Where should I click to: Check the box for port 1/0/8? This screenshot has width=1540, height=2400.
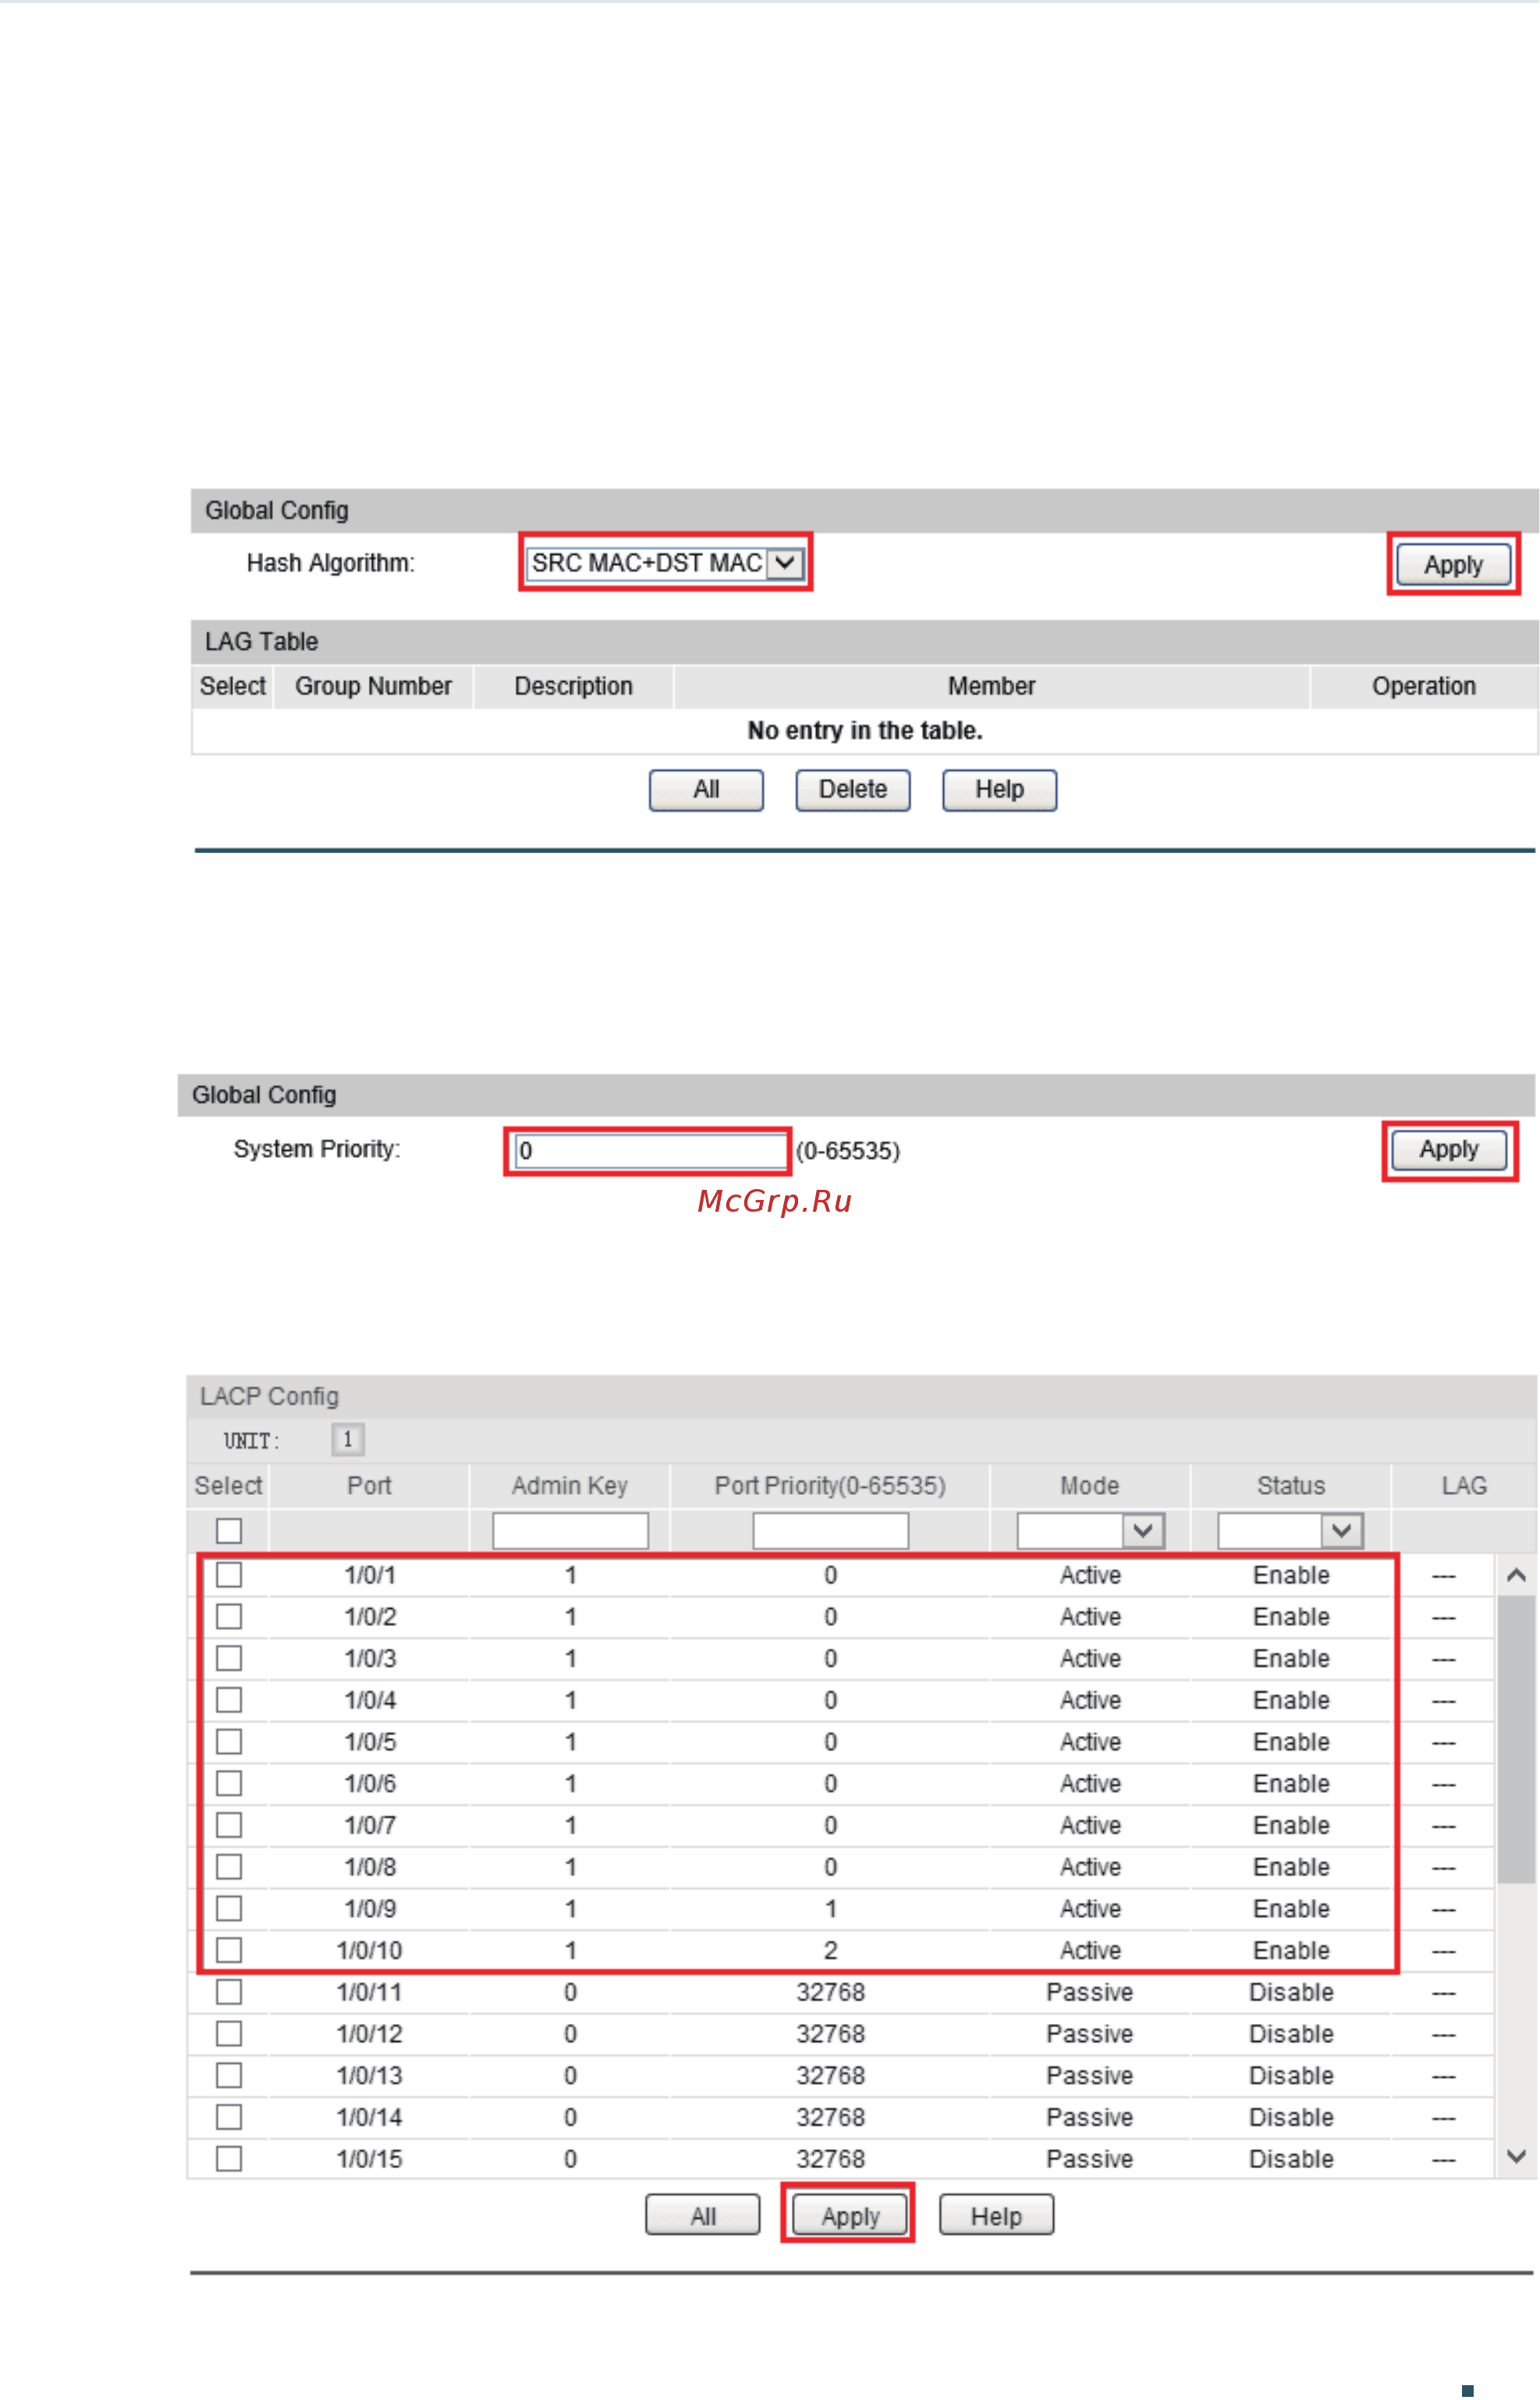pyautogui.click(x=229, y=1867)
